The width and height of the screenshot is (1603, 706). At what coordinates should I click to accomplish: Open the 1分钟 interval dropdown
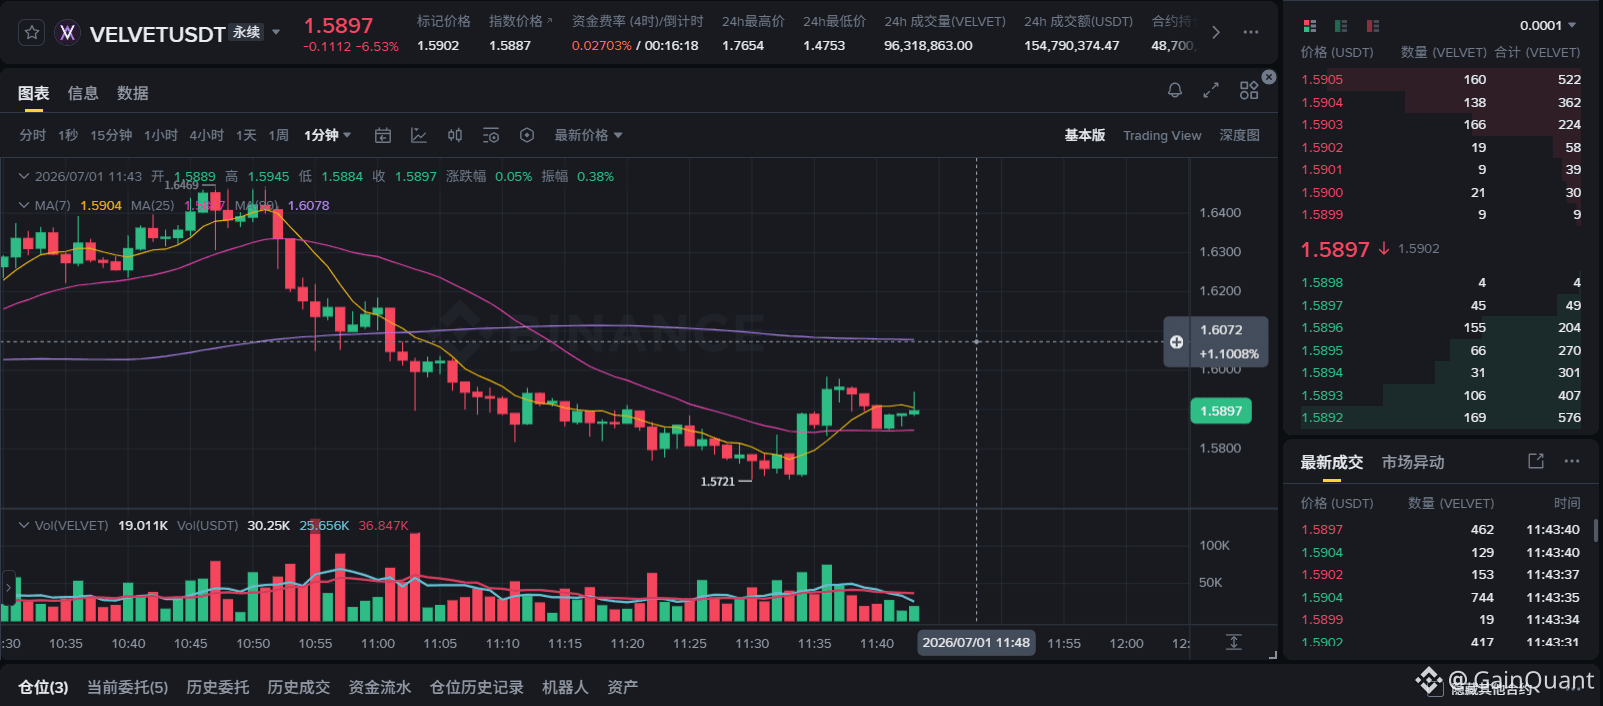[x=328, y=135]
